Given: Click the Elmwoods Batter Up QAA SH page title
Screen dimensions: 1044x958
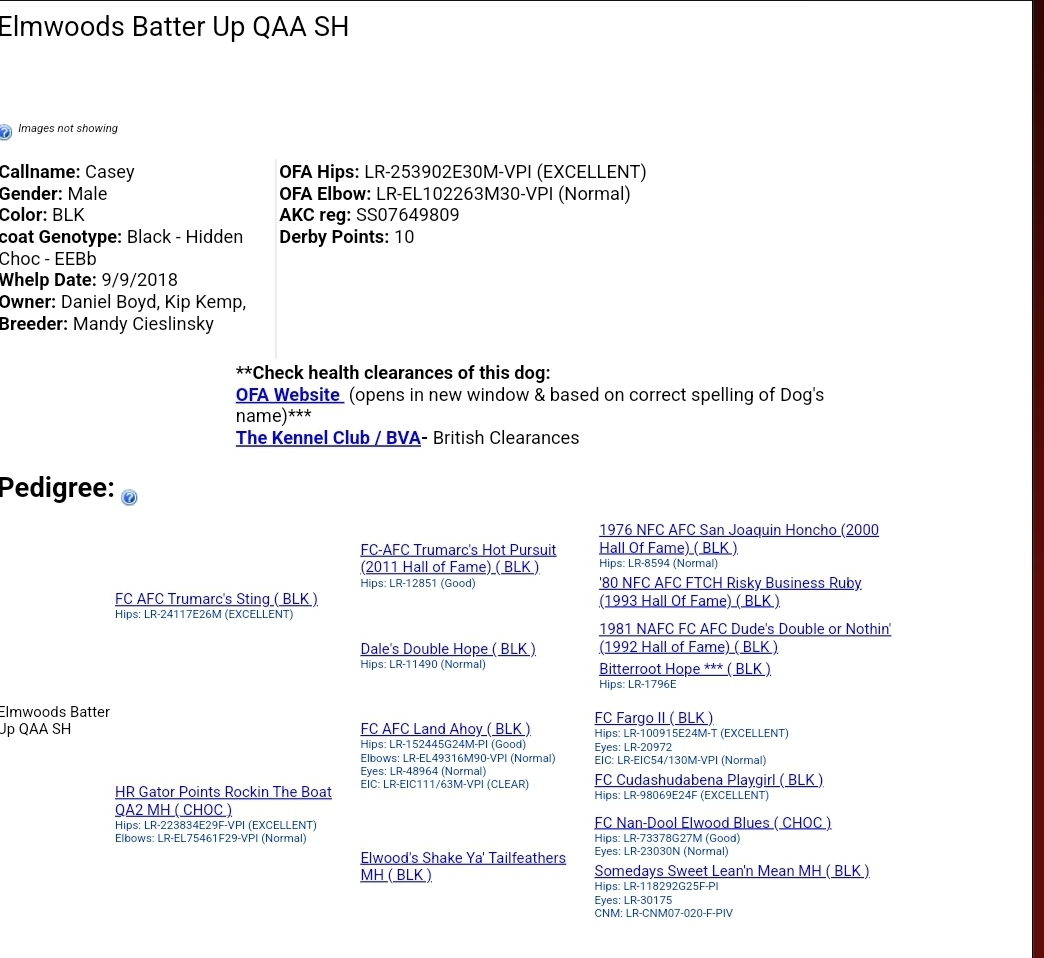Looking at the screenshot, I should pos(174,27).
